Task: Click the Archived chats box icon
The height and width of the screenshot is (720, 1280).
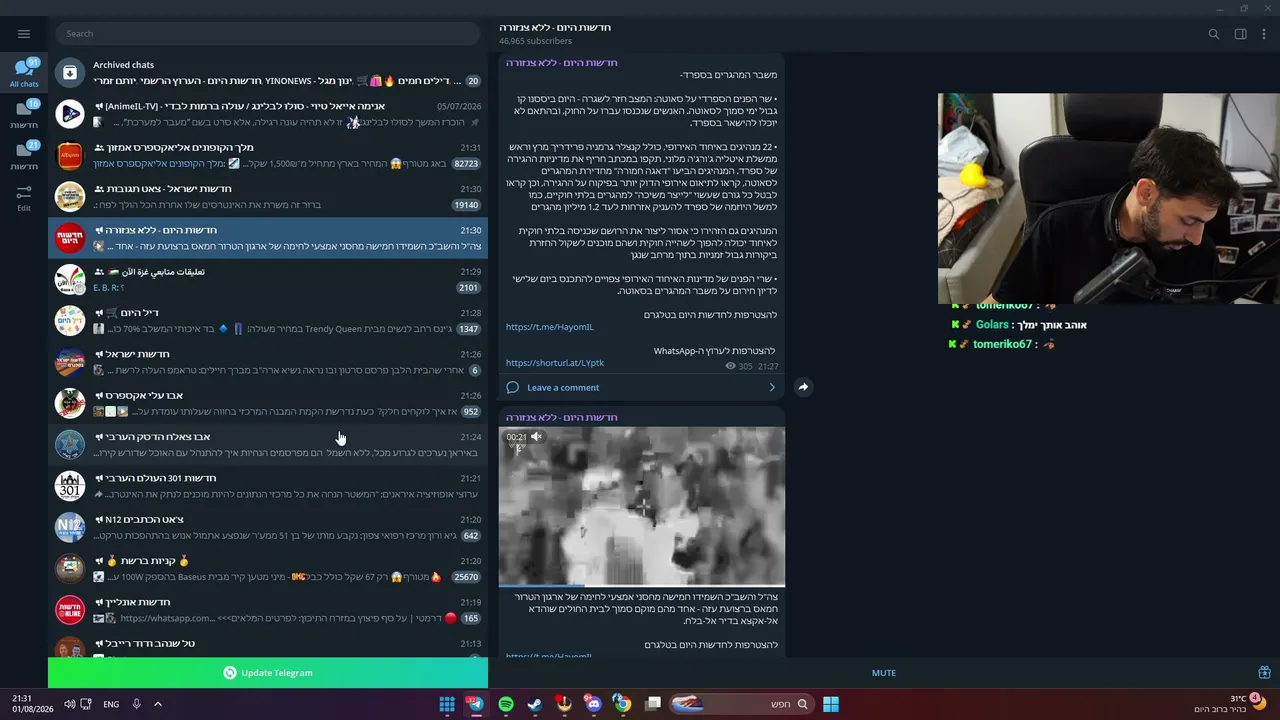Action: pyautogui.click(x=69, y=72)
